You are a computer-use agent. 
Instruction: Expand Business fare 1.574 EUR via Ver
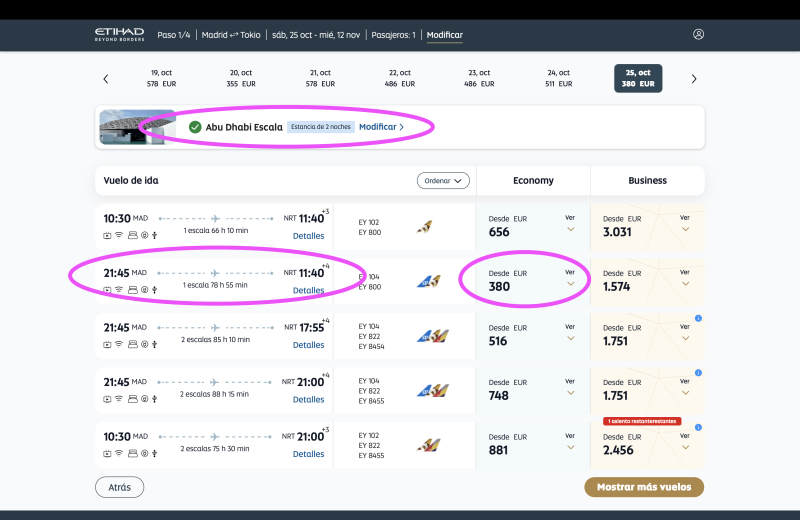[x=685, y=278]
